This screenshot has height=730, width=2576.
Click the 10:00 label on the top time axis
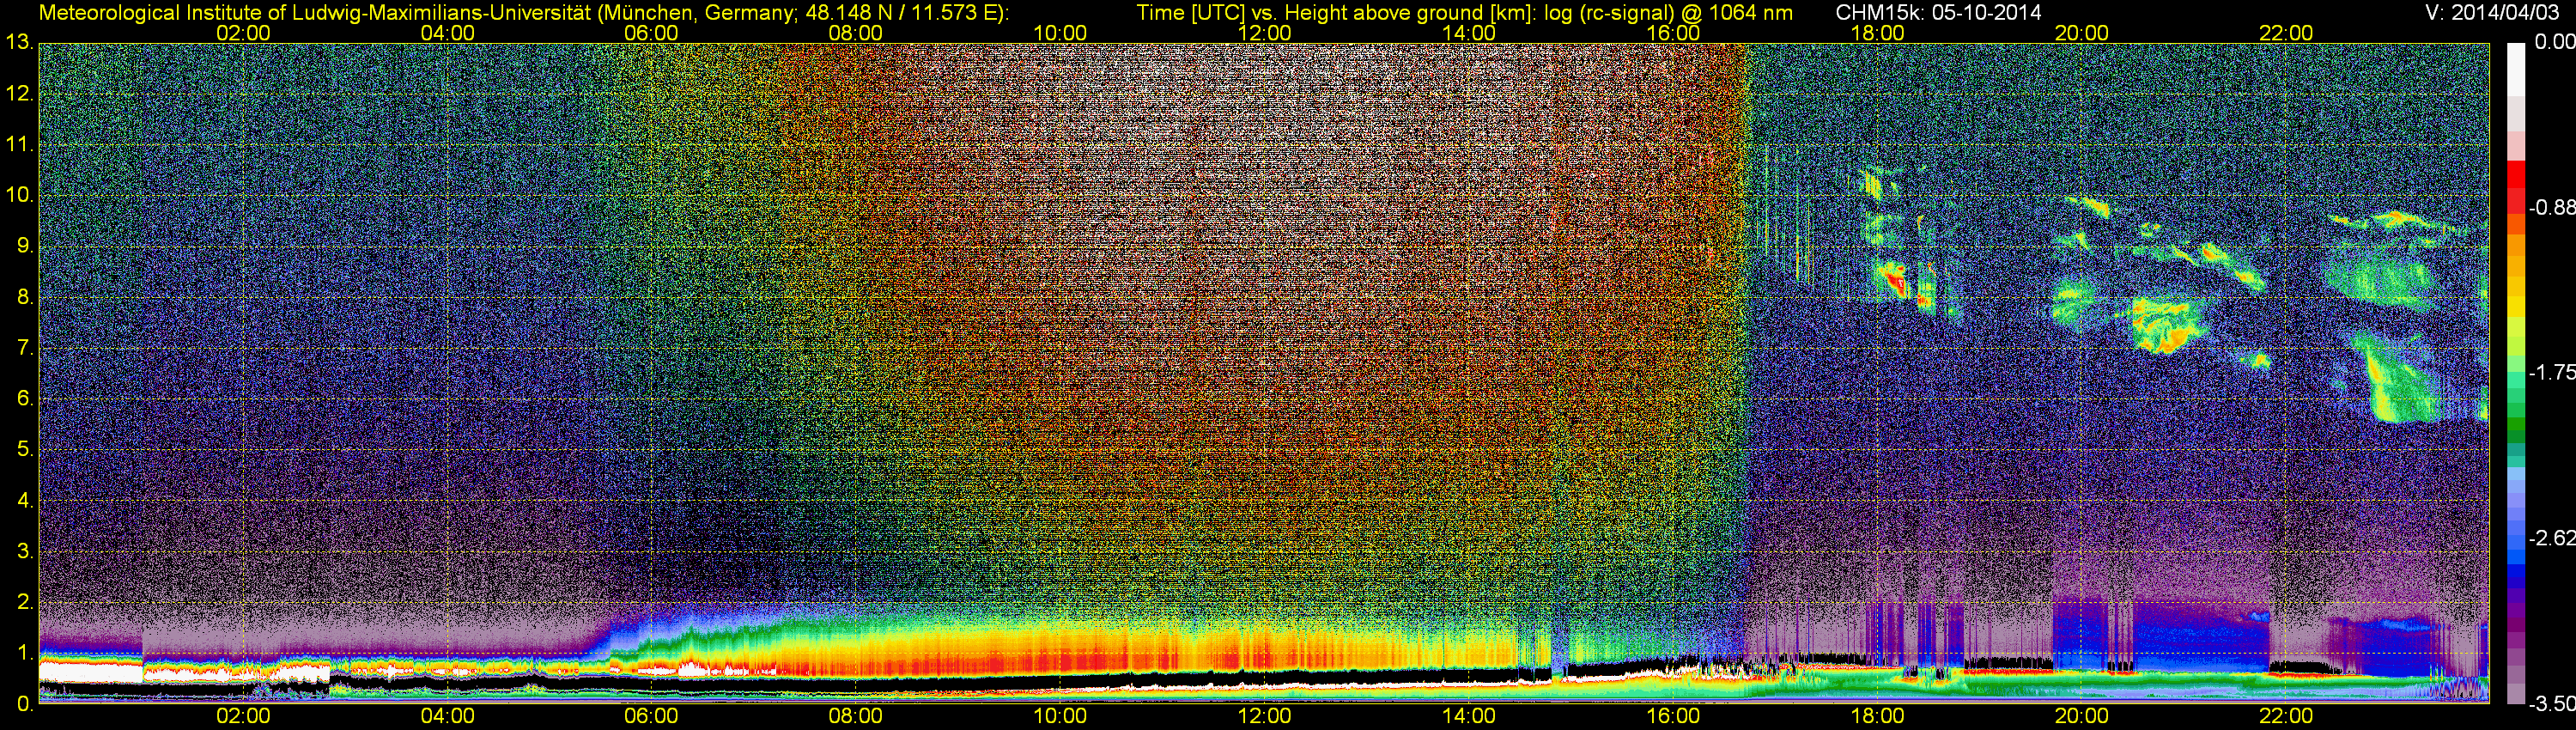tap(1060, 33)
